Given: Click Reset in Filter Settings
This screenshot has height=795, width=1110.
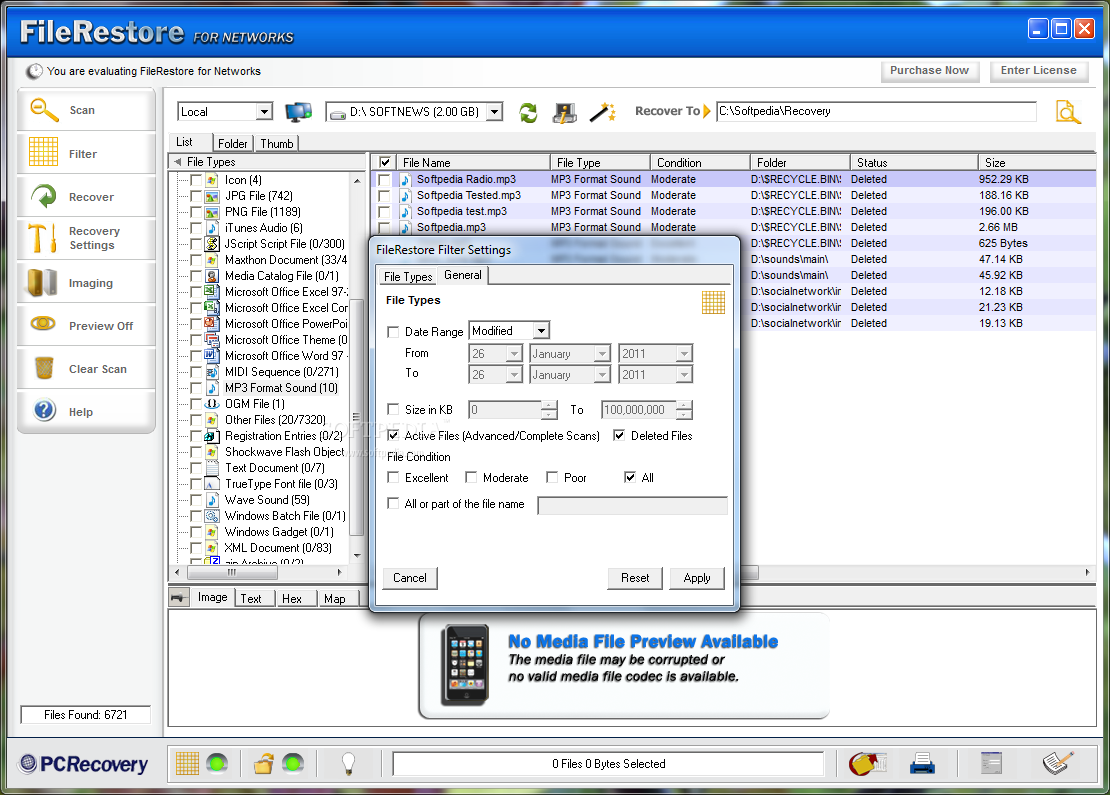Looking at the screenshot, I should 635,578.
